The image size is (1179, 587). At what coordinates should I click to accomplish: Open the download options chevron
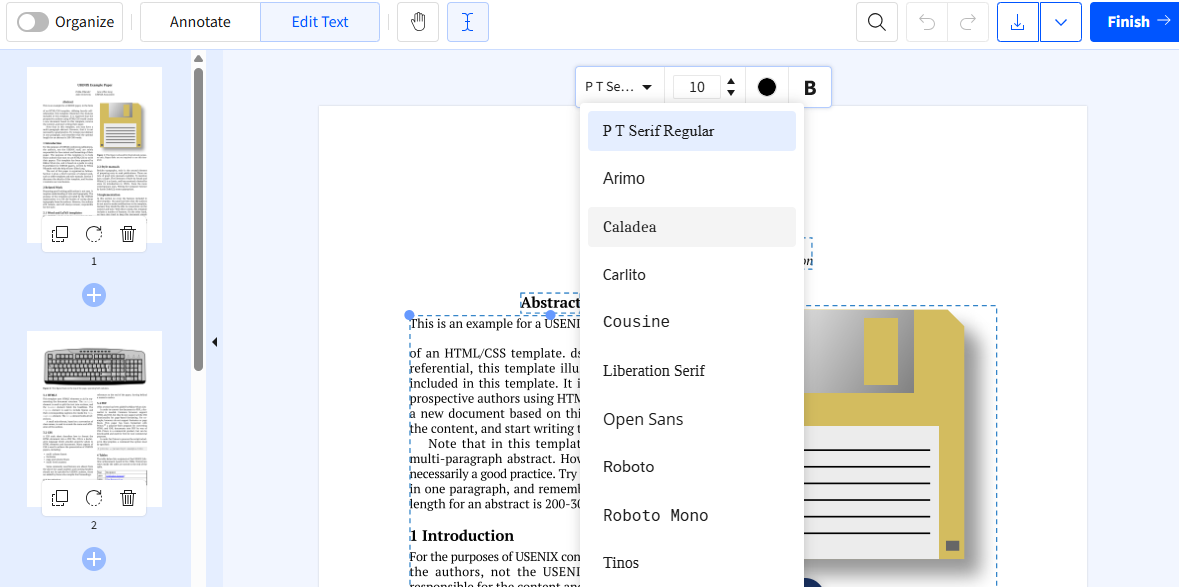click(1060, 21)
